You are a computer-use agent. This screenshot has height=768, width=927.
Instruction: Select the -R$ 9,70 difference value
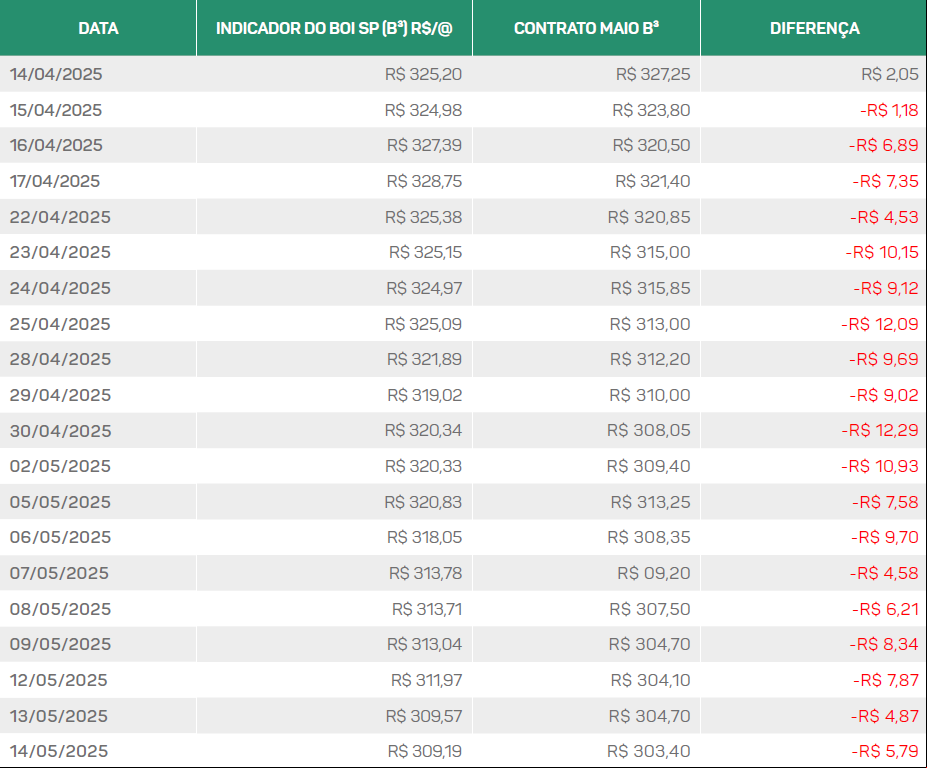[885, 537]
